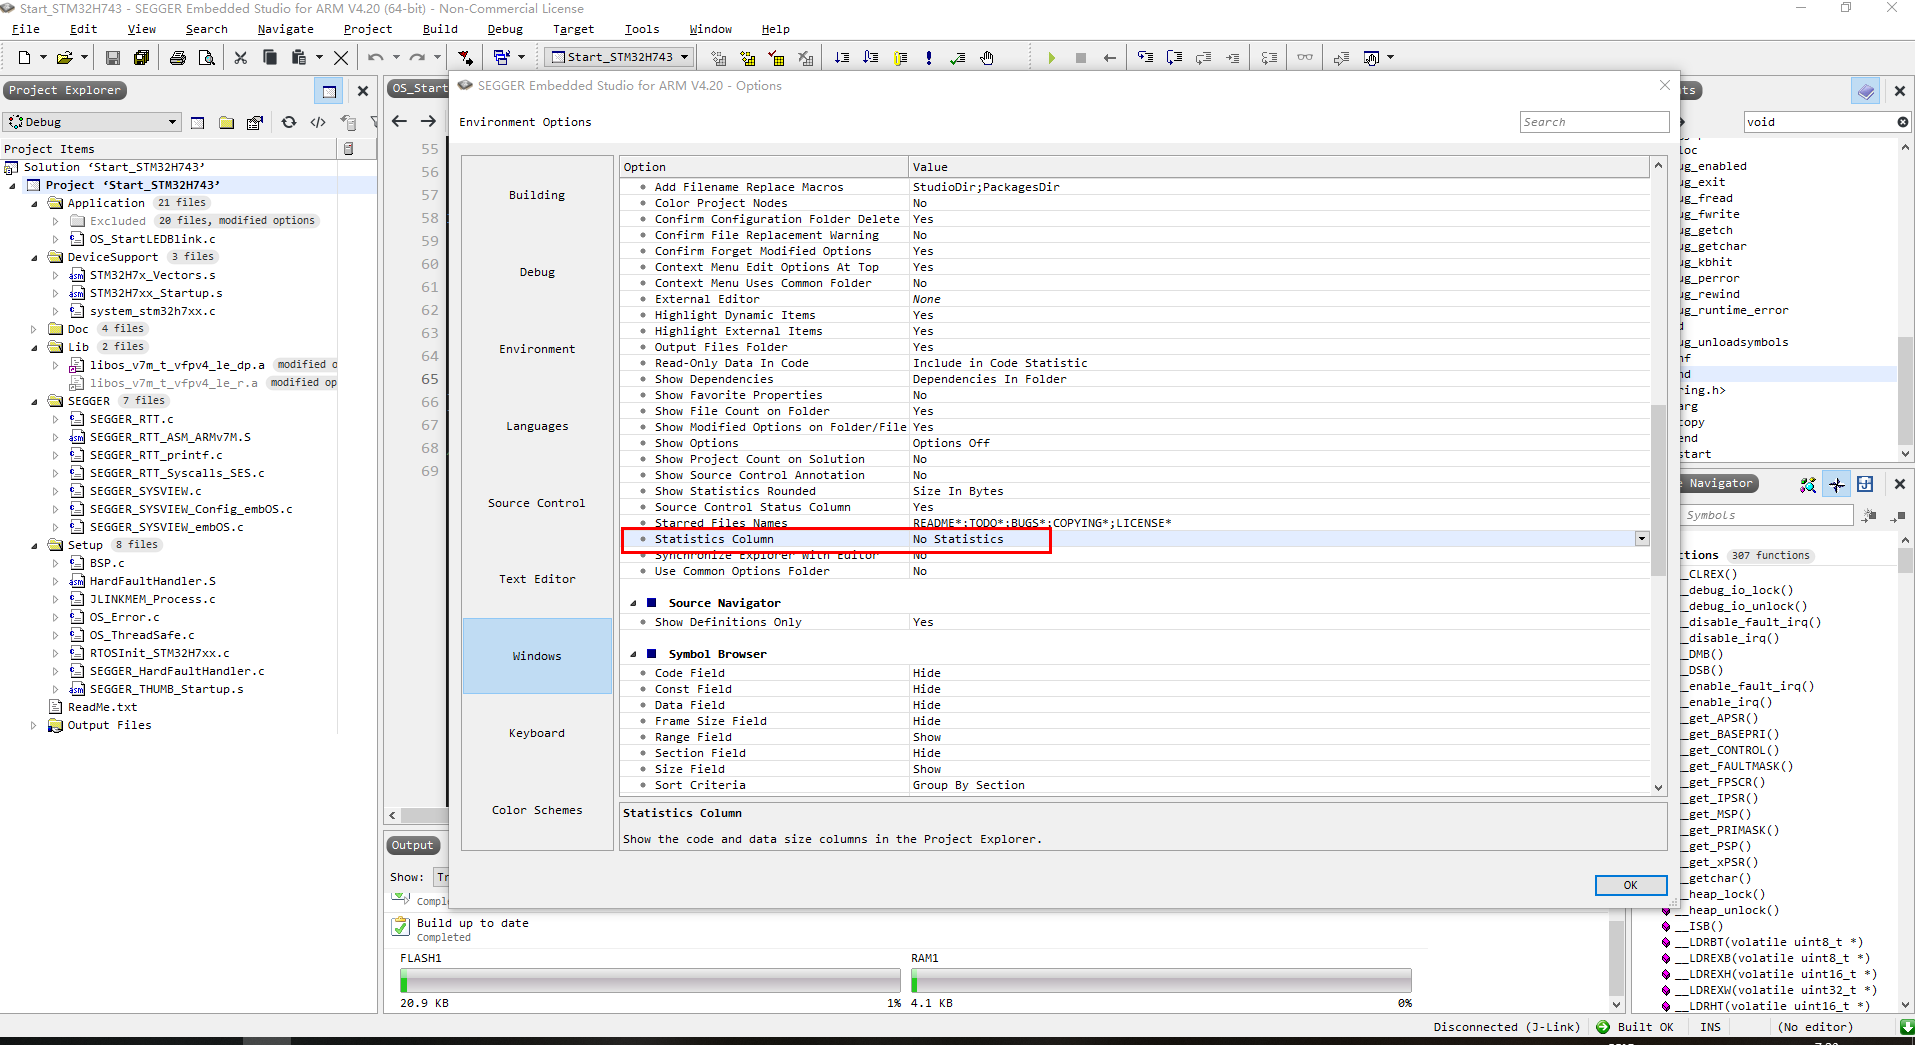The image size is (1915, 1045).
Task: Click the Option column header
Action: tap(764, 167)
